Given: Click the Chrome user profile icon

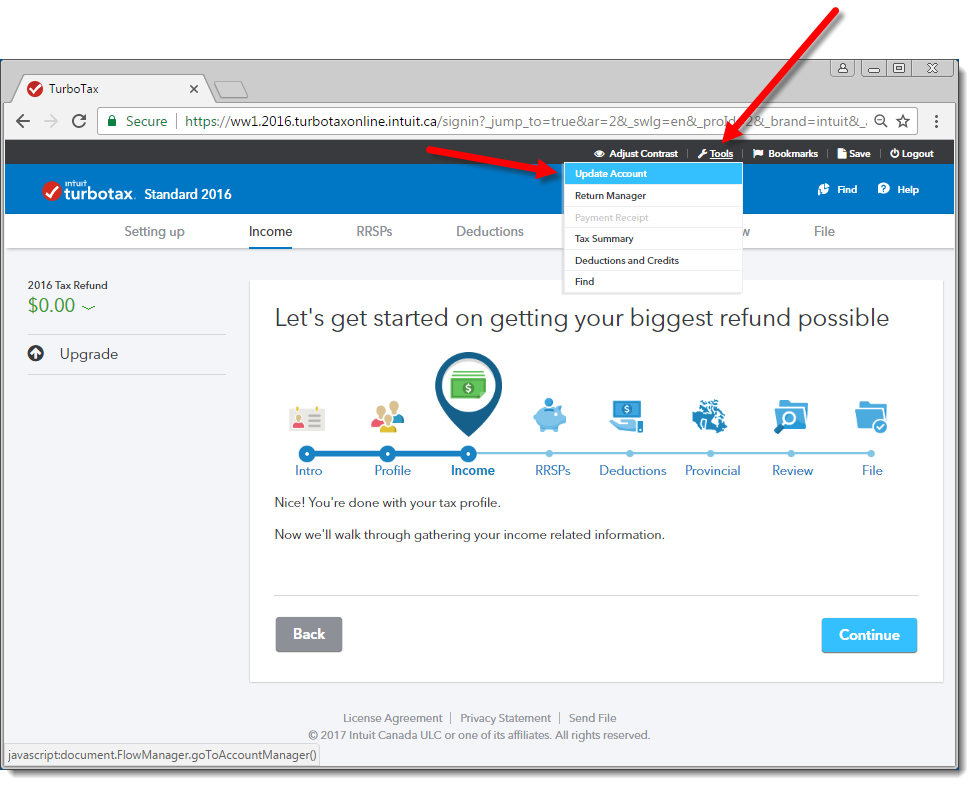Looking at the screenshot, I should coord(842,68).
